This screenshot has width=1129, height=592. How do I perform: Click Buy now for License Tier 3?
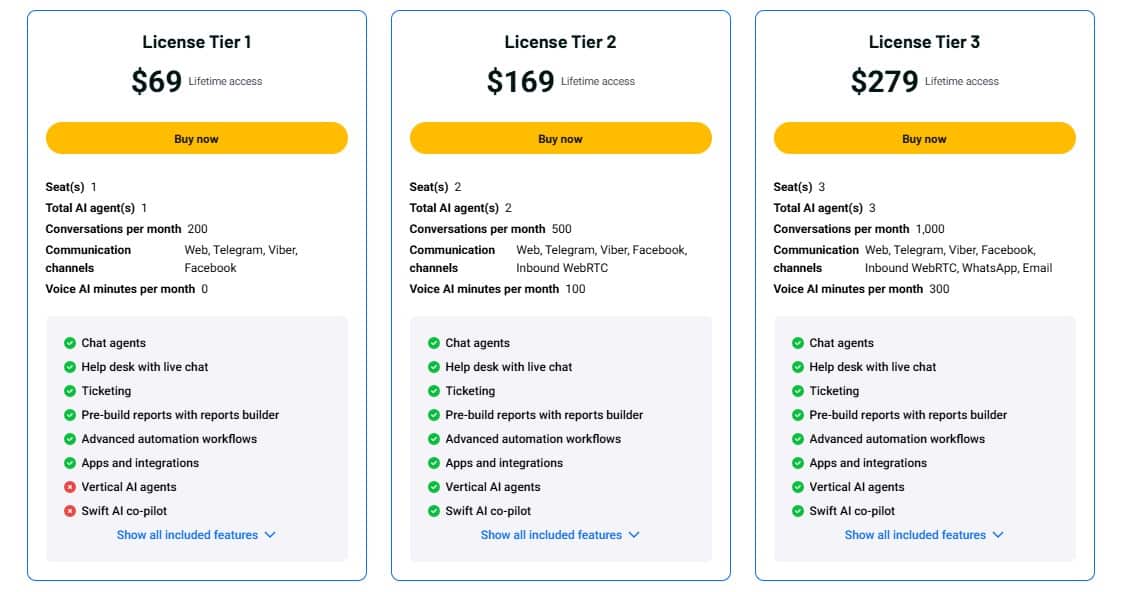click(x=924, y=138)
